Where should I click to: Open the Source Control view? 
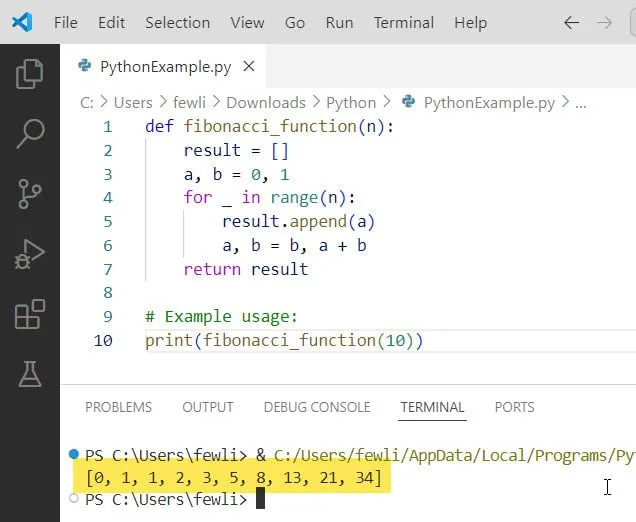[30, 193]
